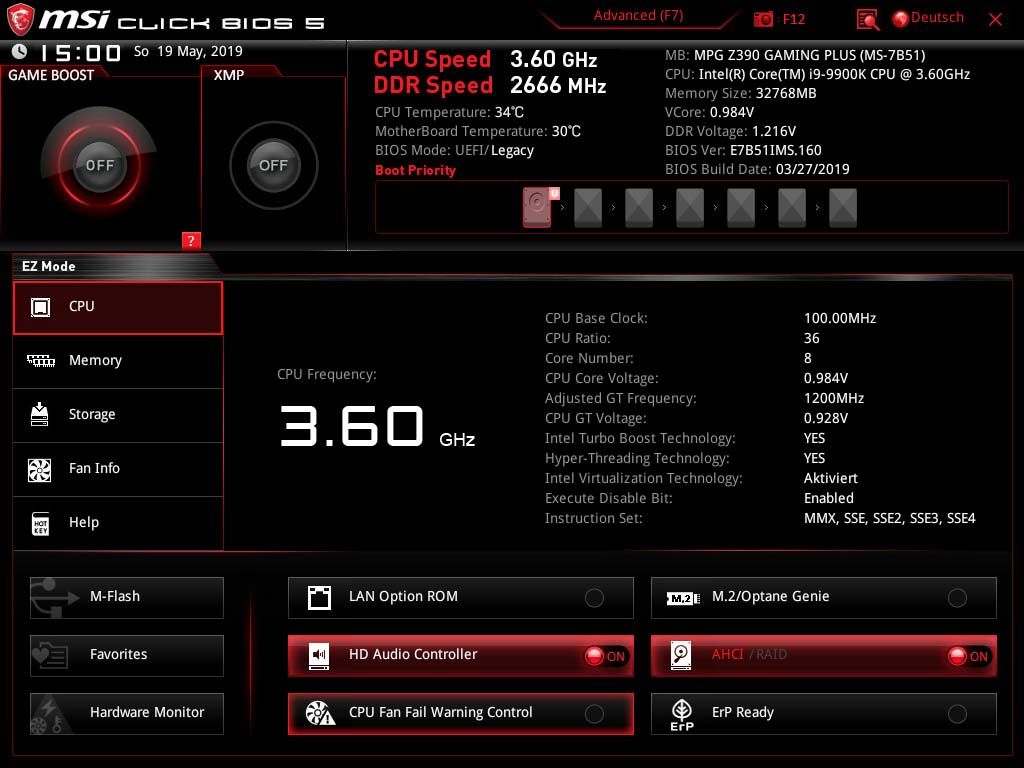Select the third empty boot device slot
This screenshot has width=1024, height=768.
(690, 208)
